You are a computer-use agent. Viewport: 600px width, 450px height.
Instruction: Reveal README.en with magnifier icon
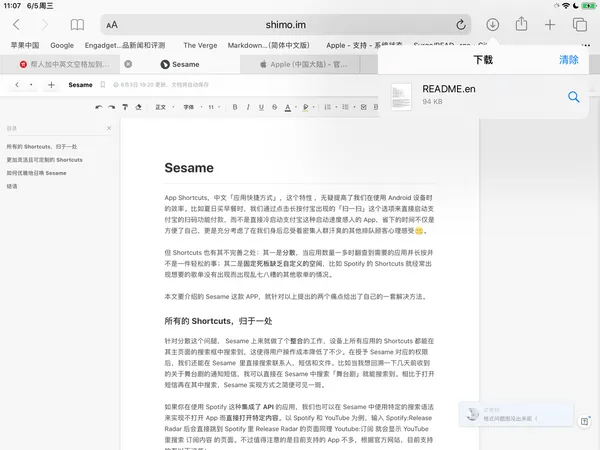point(573,97)
